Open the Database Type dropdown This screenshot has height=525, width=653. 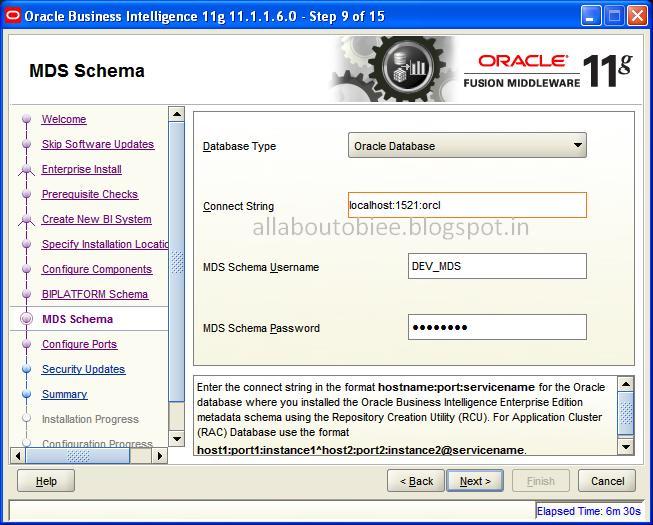coord(467,145)
